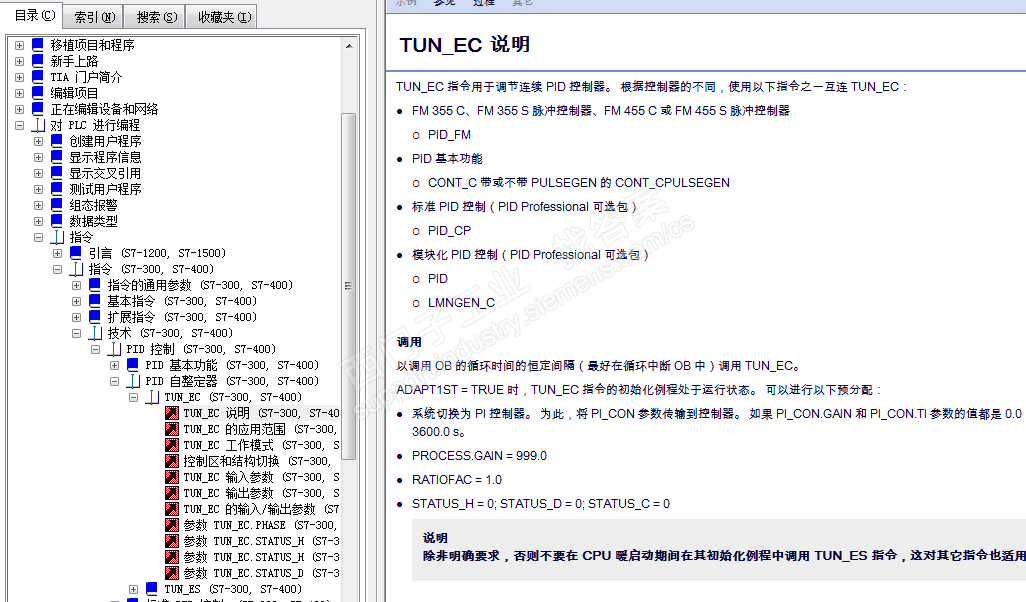Click book icon next to 基本指令

tap(95, 300)
